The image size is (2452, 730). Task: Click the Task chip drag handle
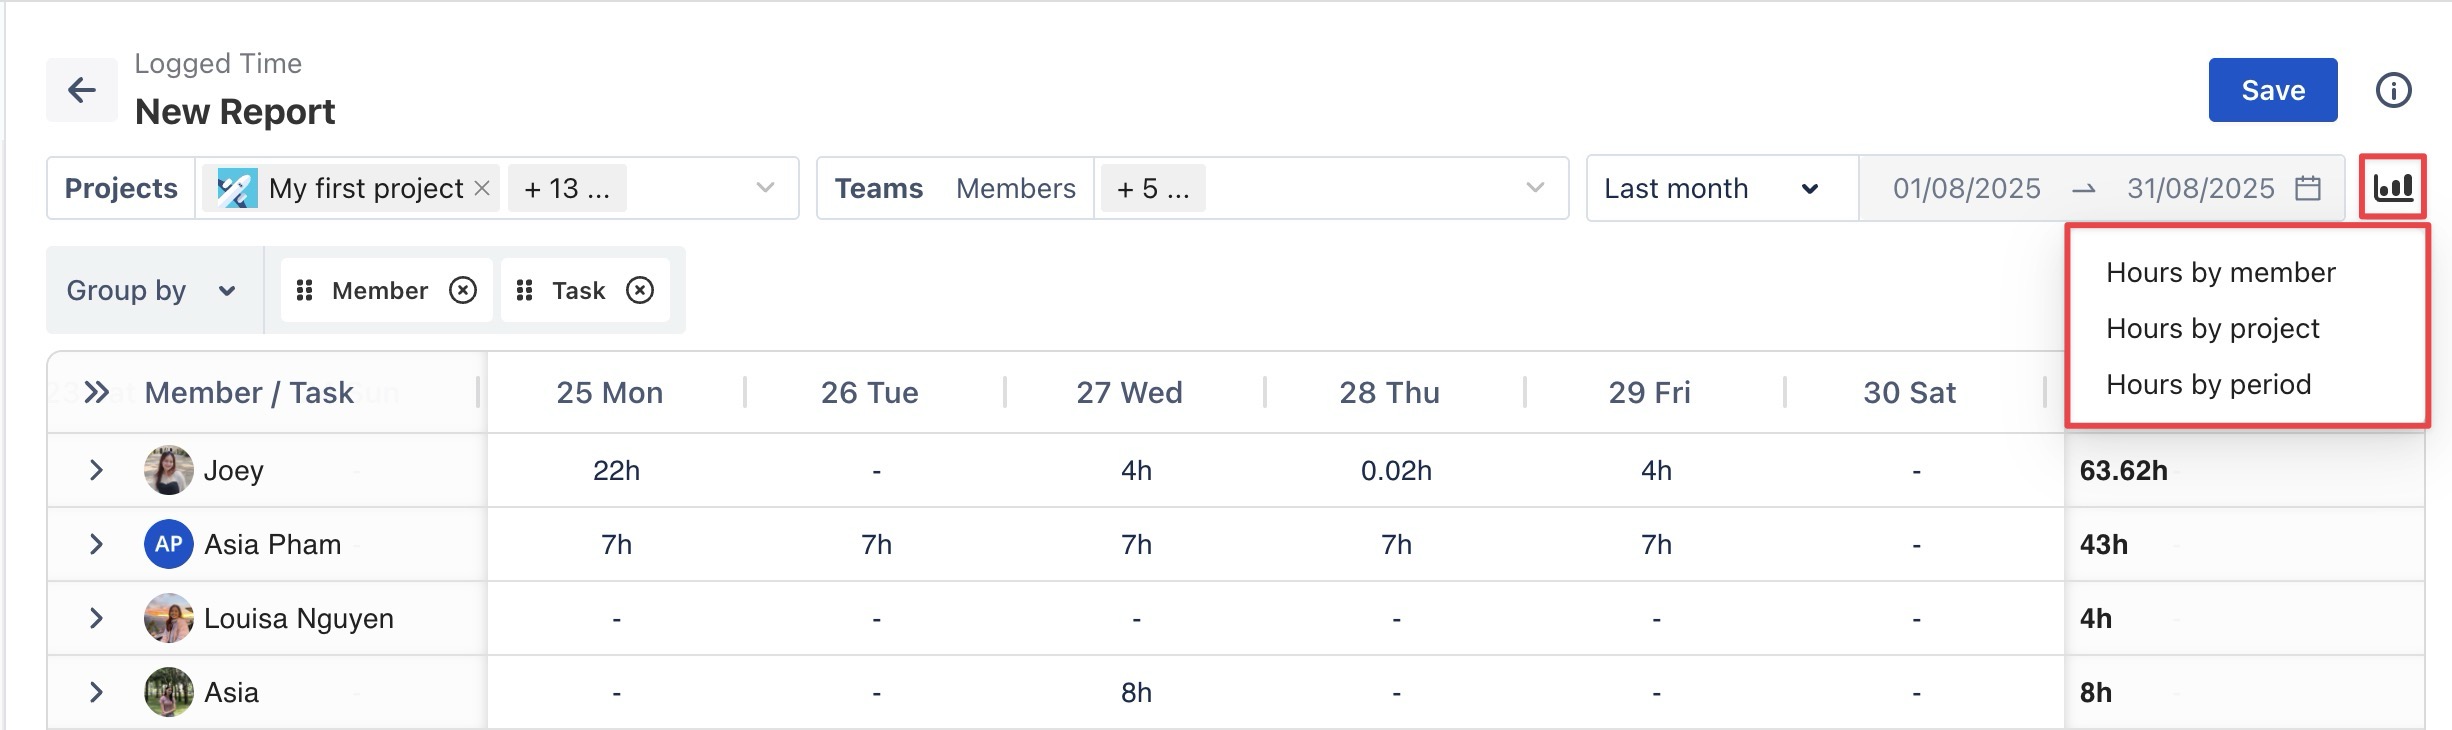(524, 290)
